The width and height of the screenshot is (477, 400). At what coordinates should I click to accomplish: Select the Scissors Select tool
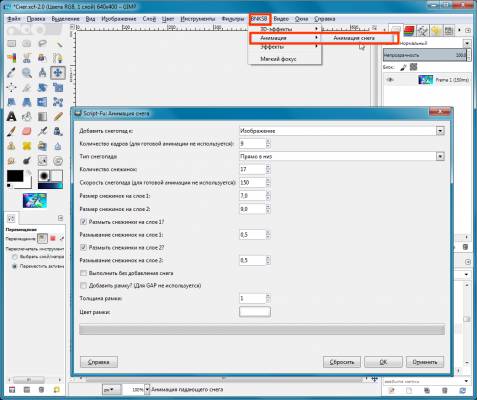(x=27, y=58)
